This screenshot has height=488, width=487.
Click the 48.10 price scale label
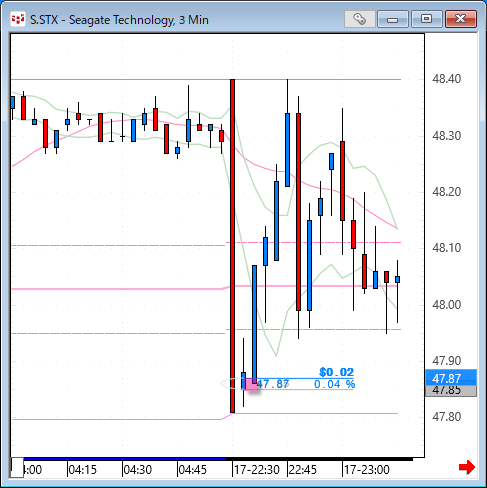coord(446,248)
